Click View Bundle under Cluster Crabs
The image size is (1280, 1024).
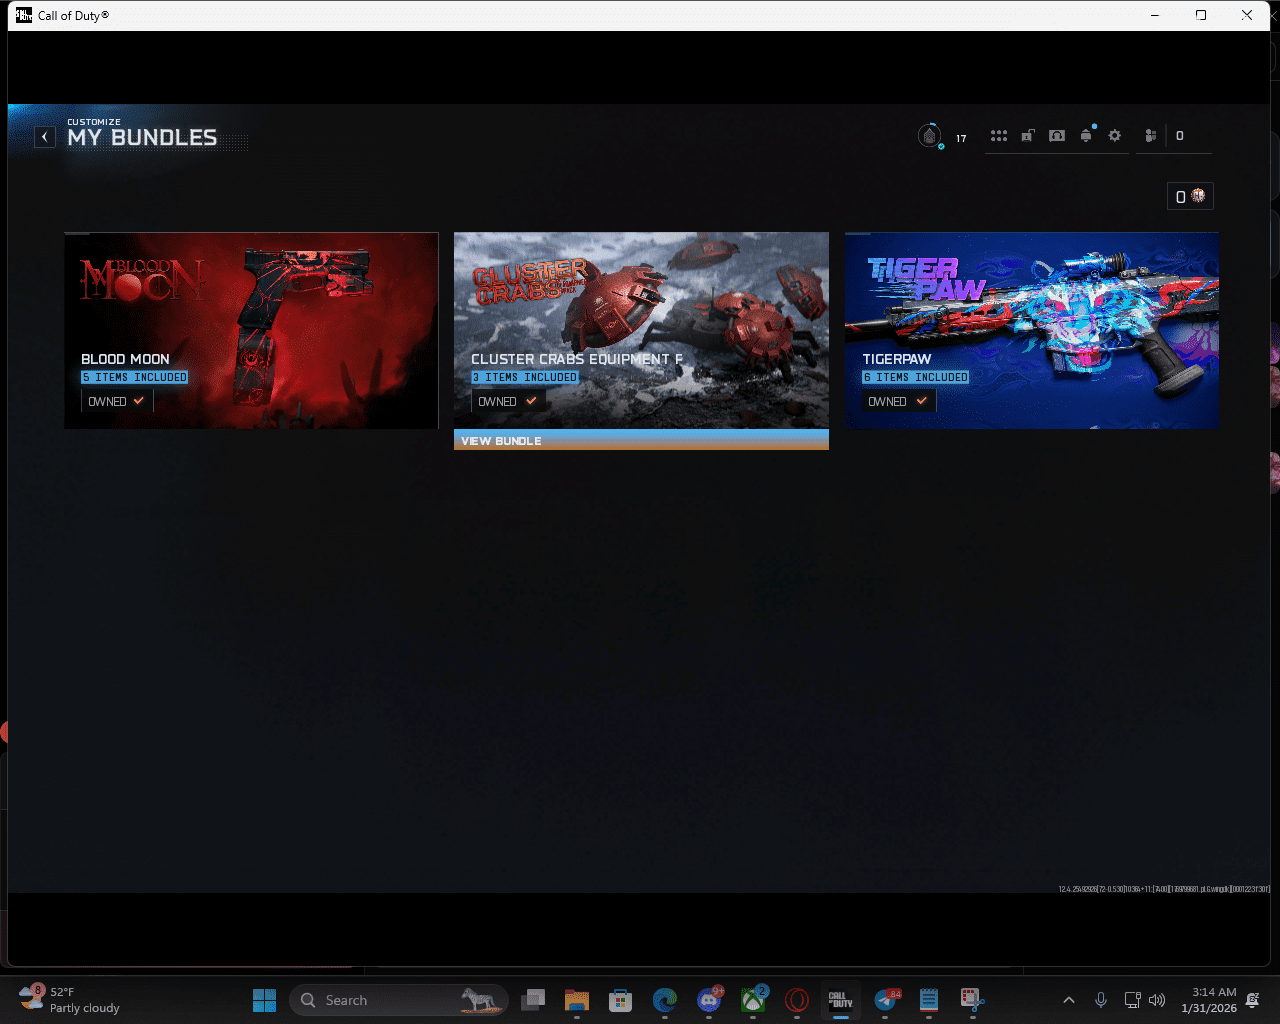coord(641,440)
